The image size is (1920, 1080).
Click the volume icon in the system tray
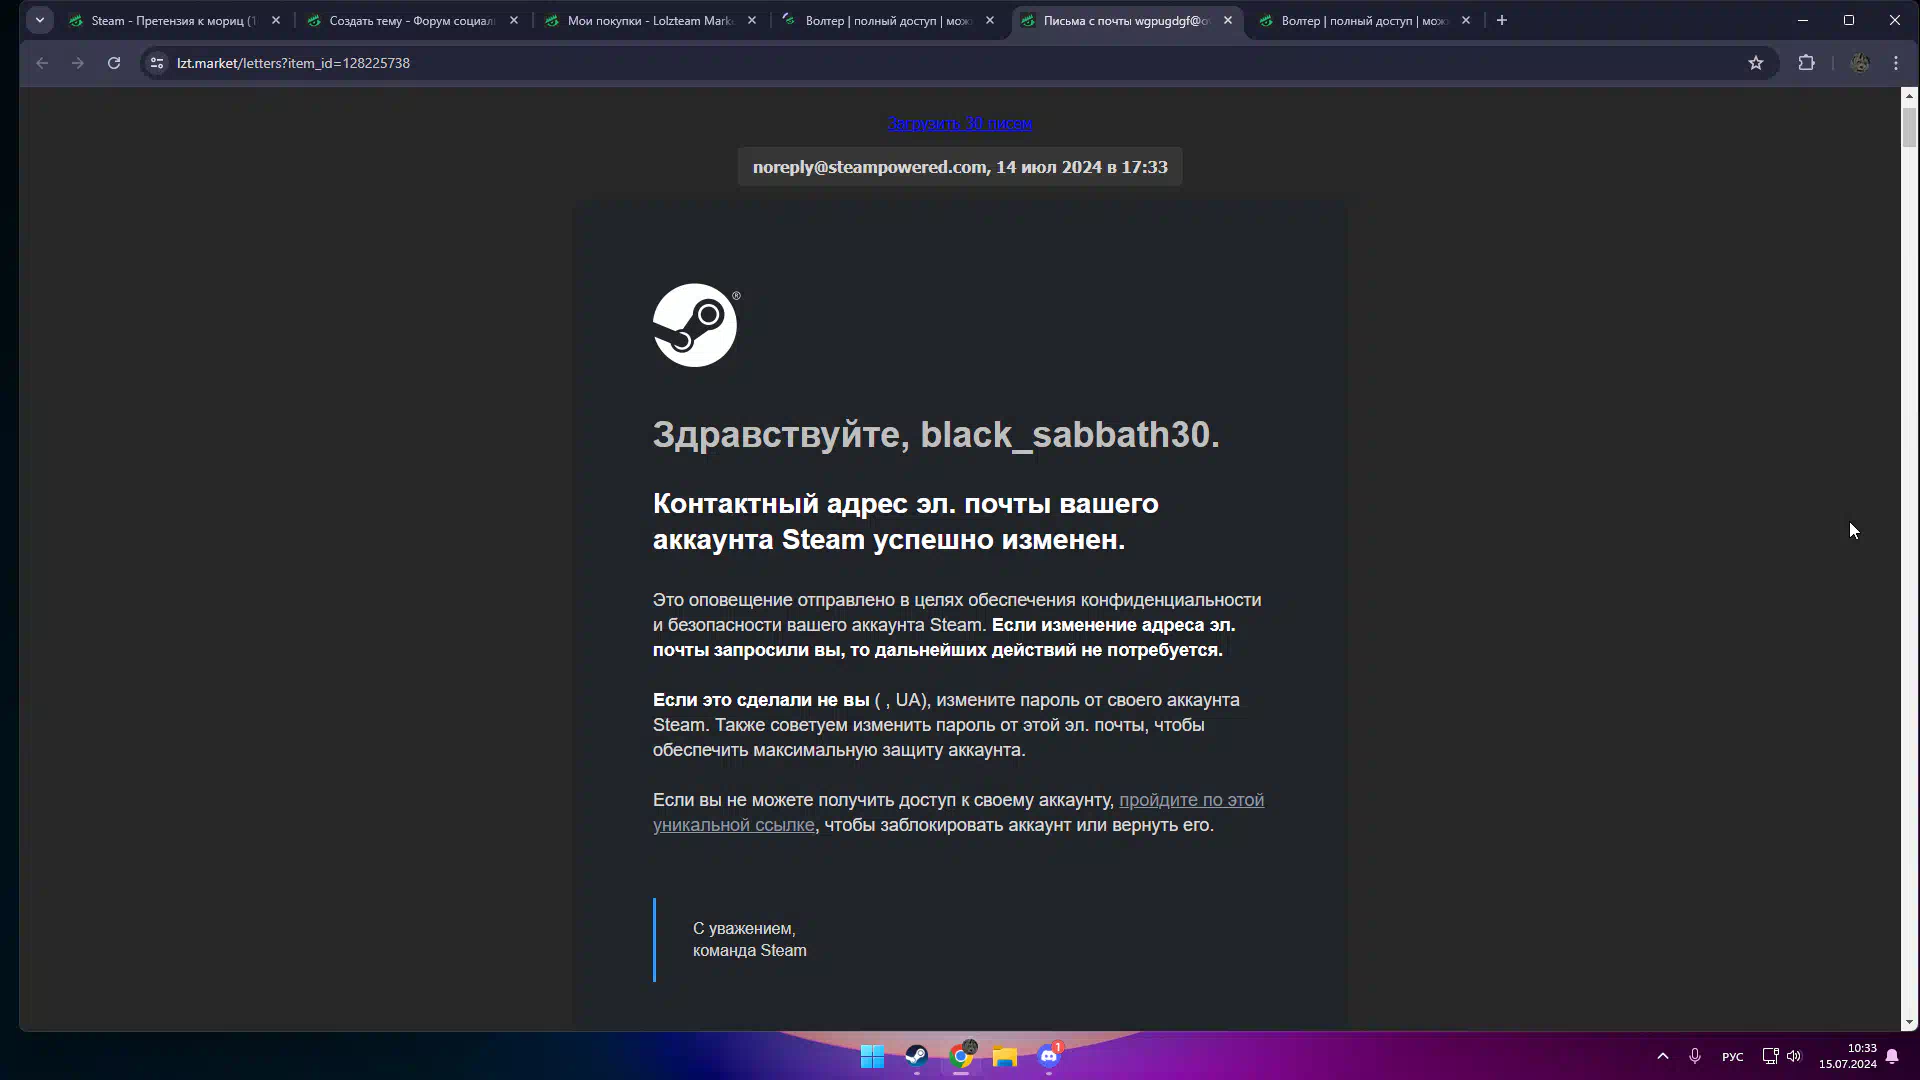coord(1794,1056)
